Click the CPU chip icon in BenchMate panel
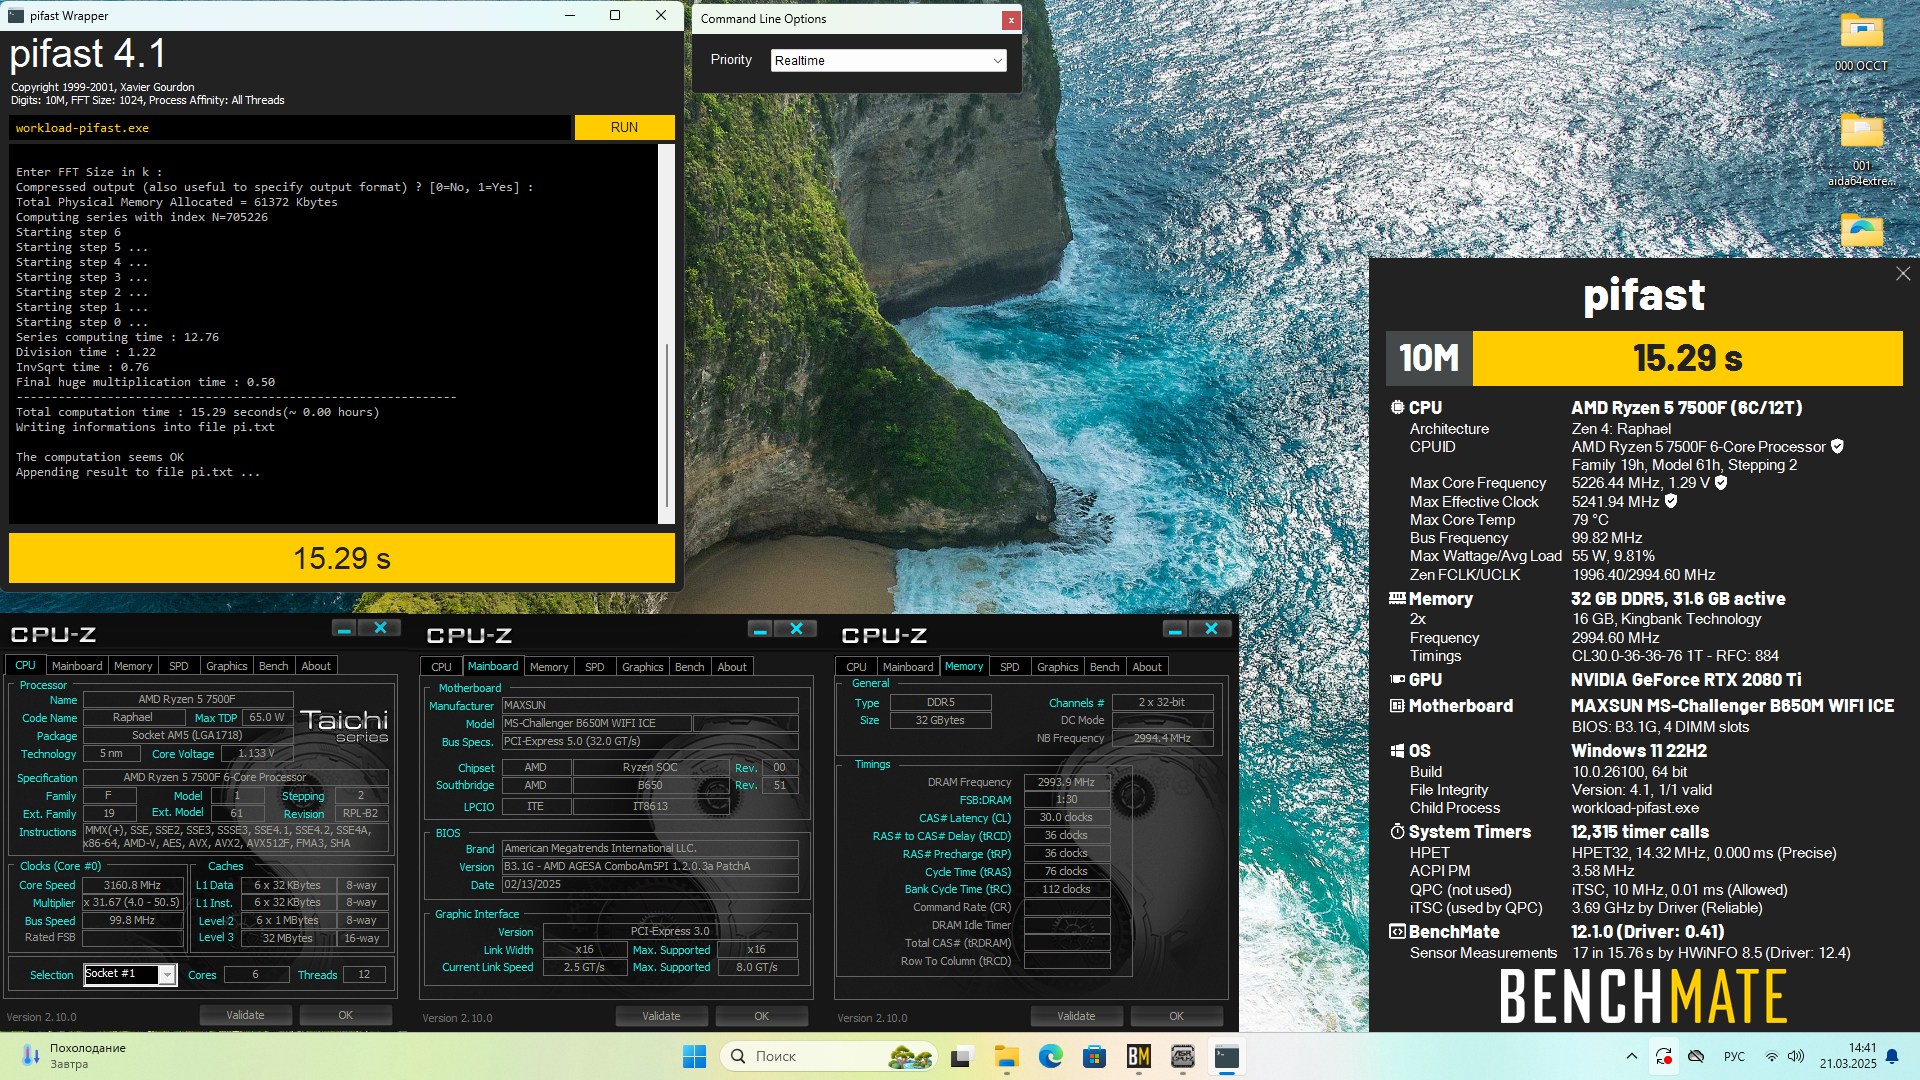This screenshot has width=1920, height=1080. pos(1397,408)
